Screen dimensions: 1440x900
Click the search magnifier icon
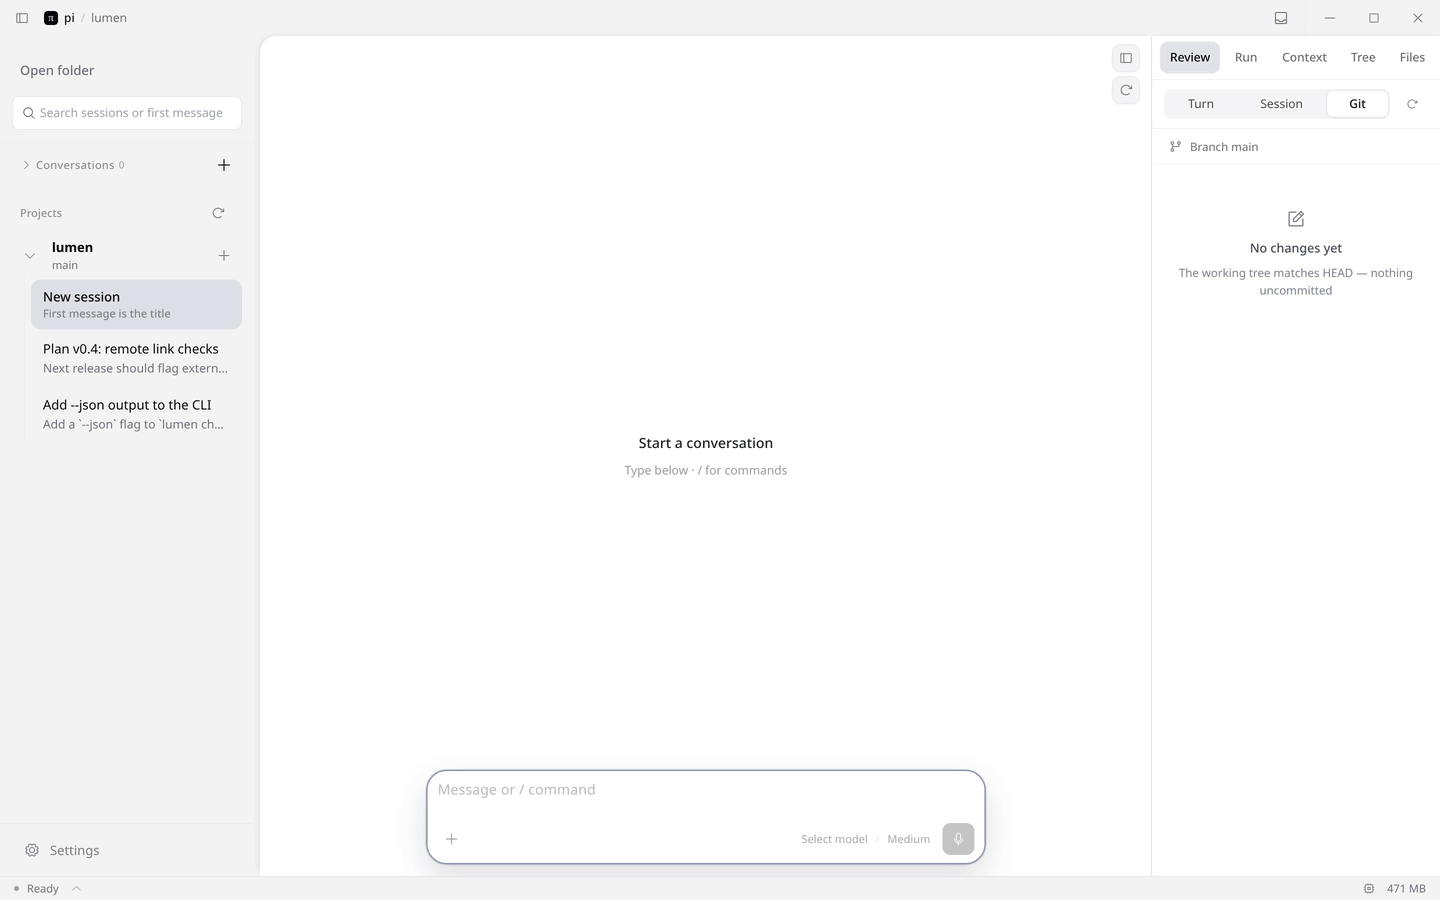pyautogui.click(x=29, y=113)
